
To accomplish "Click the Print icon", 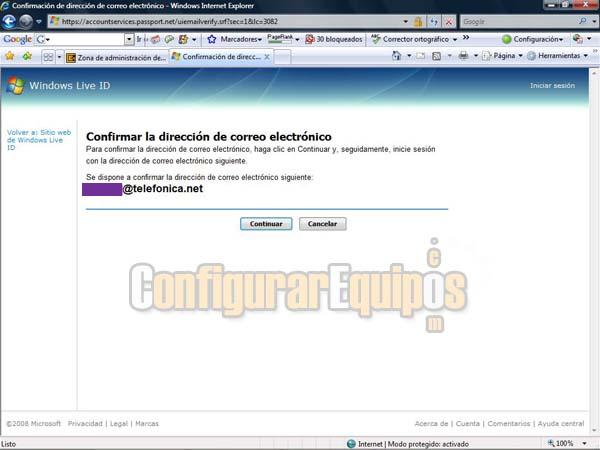I will click(463, 56).
